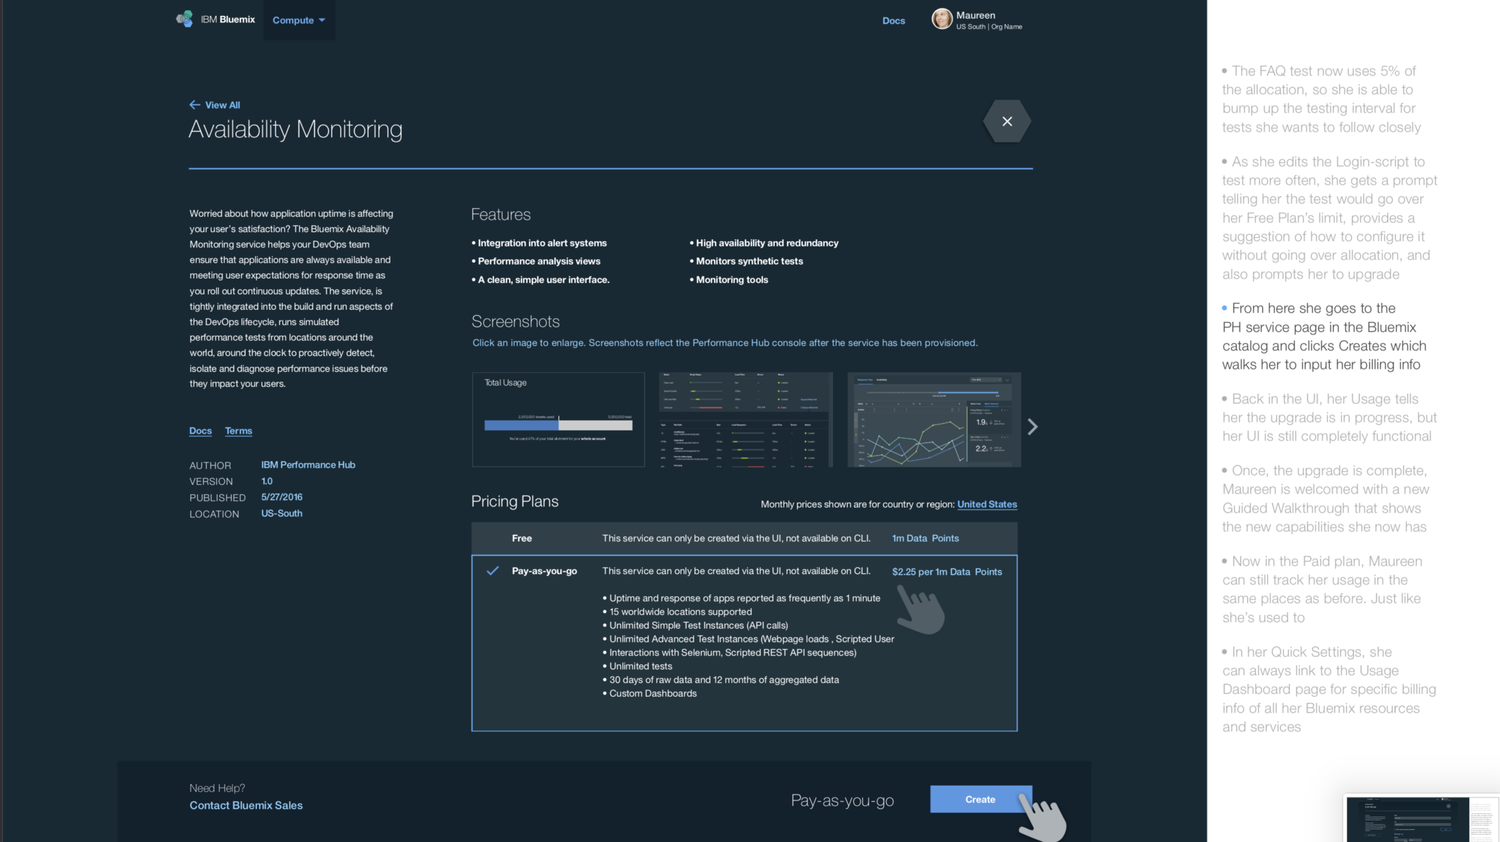Enlarge the Total Usage screenshot thumbnail
The height and width of the screenshot is (842, 1500).
(558, 419)
